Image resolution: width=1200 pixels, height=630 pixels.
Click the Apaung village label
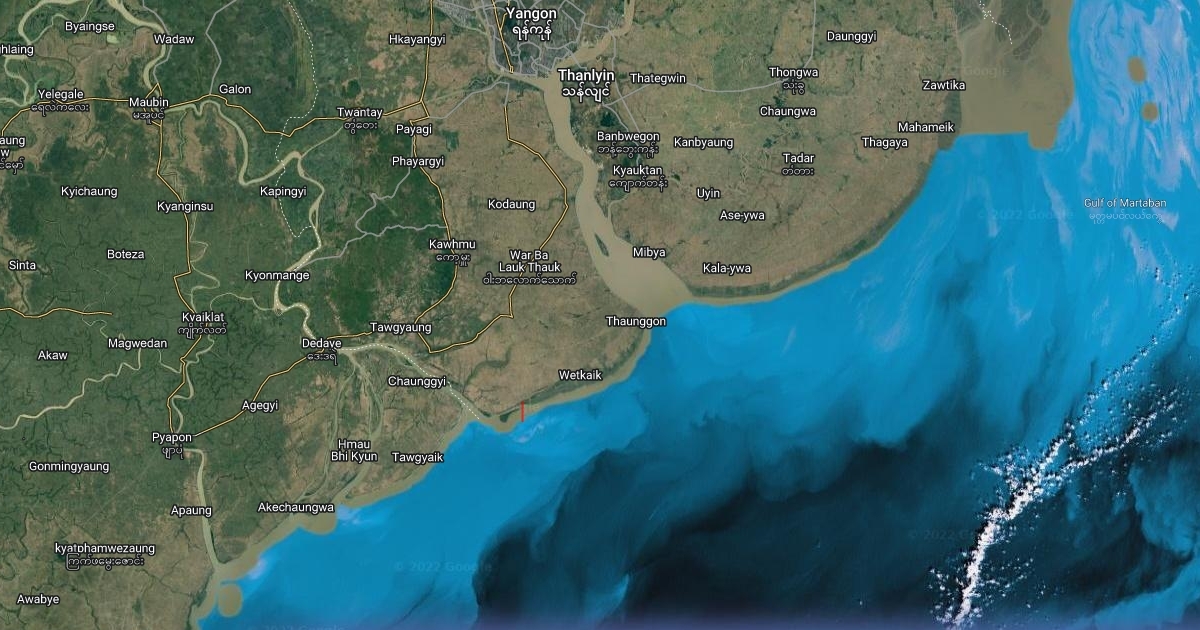(x=191, y=510)
